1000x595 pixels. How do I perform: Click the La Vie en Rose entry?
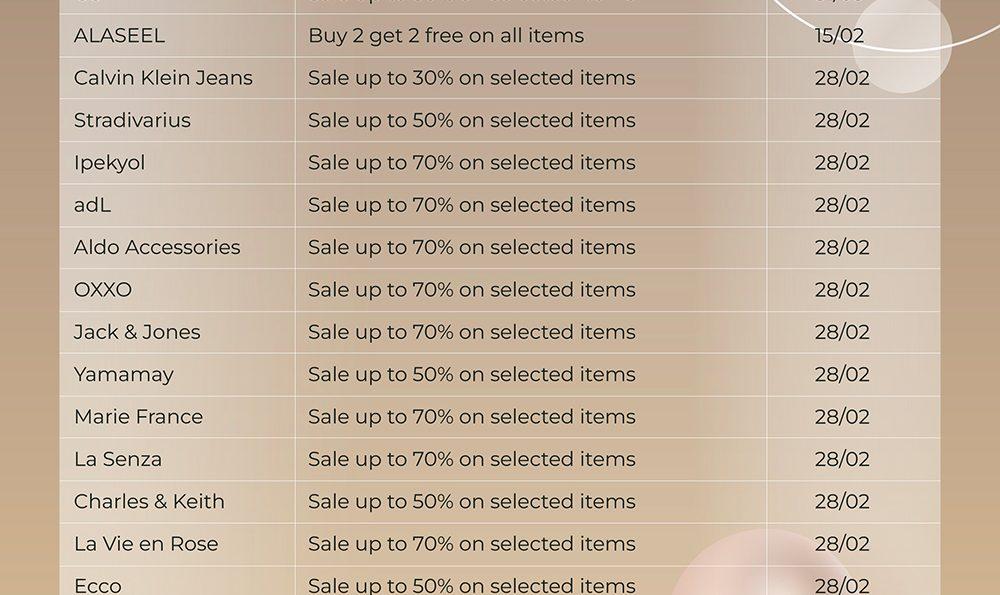click(x=146, y=544)
